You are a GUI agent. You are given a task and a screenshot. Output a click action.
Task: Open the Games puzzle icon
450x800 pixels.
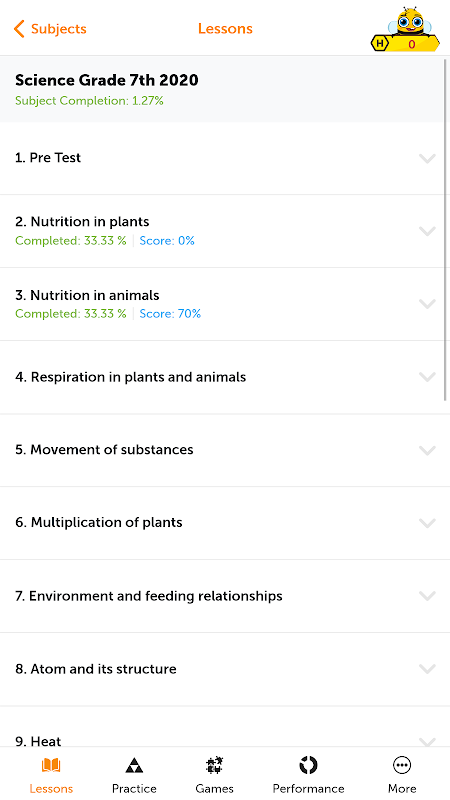(x=214, y=765)
